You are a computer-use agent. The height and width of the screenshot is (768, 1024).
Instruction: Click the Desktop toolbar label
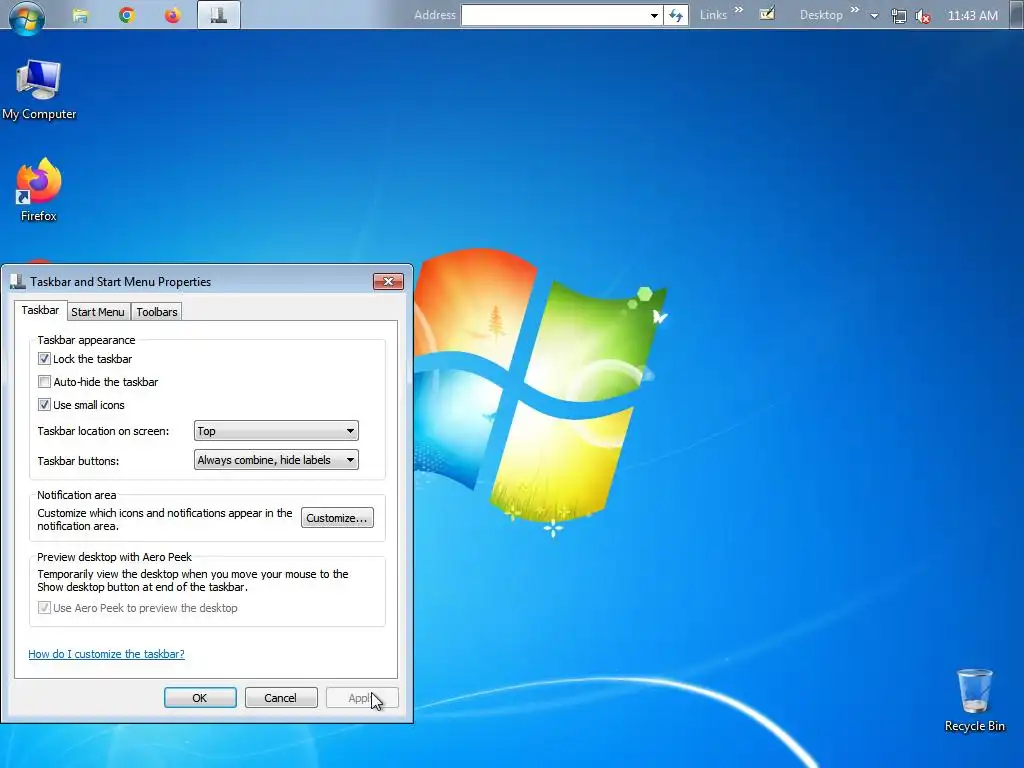pyautogui.click(x=821, y=15)
